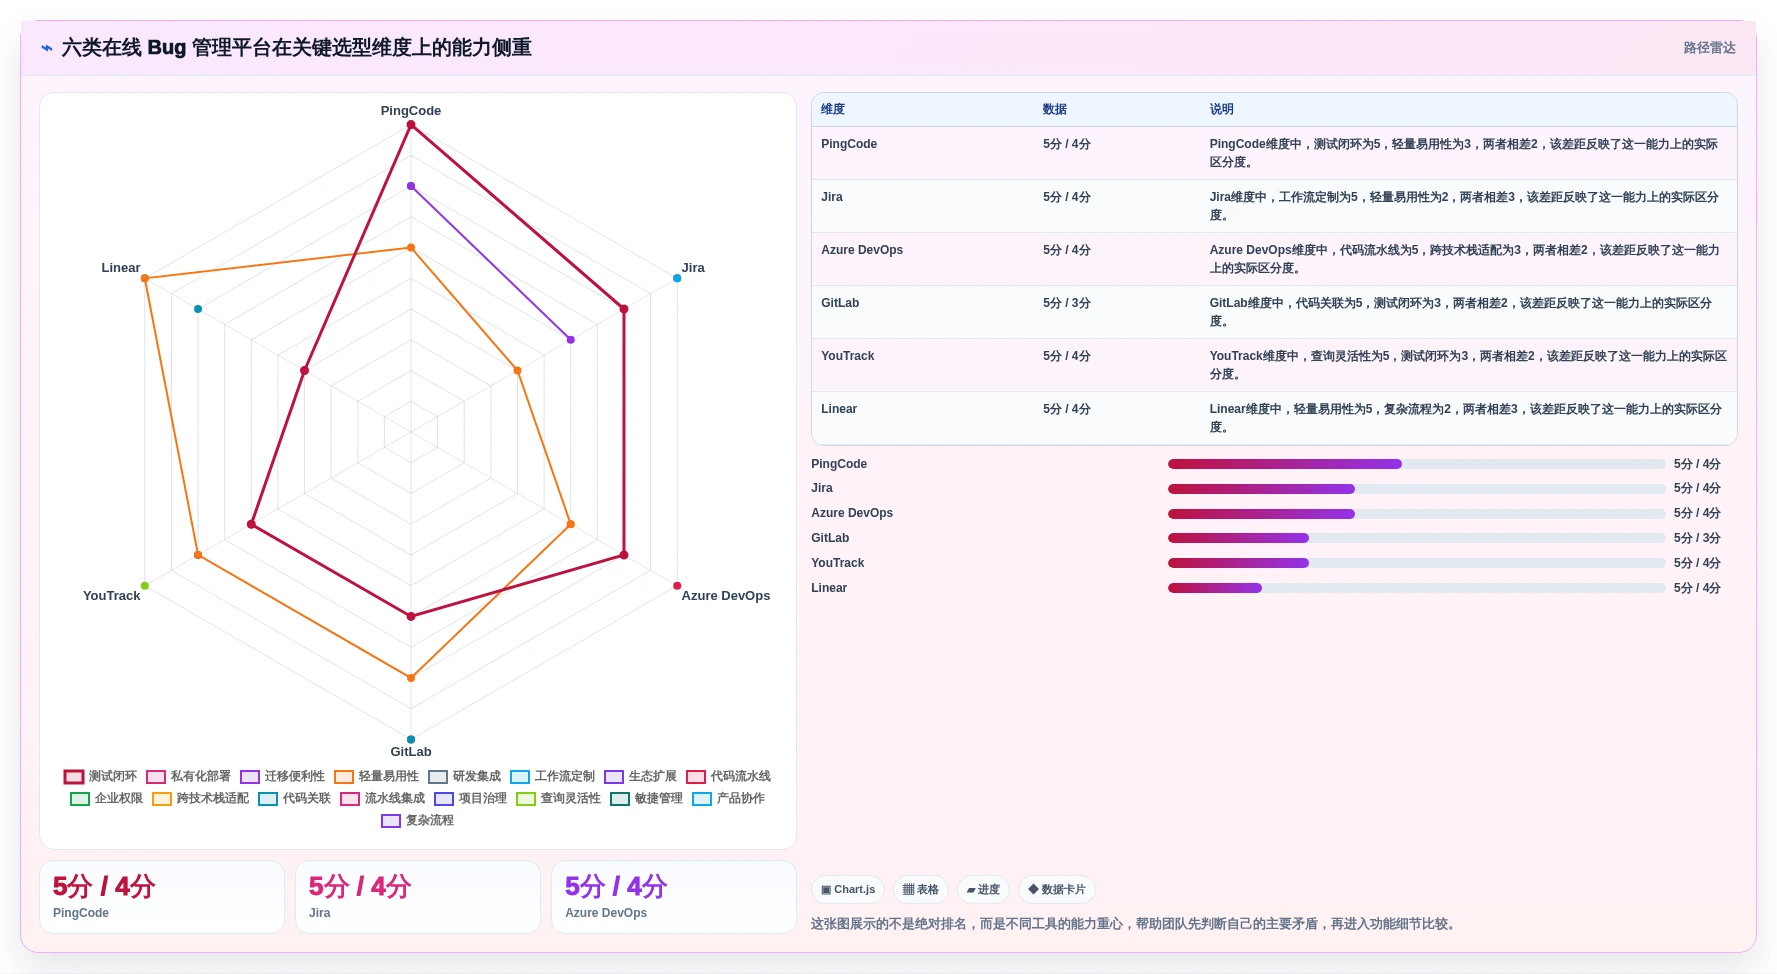1777x974 pixels.
Task: Click the footer summary sentence
Action: 1136,924
